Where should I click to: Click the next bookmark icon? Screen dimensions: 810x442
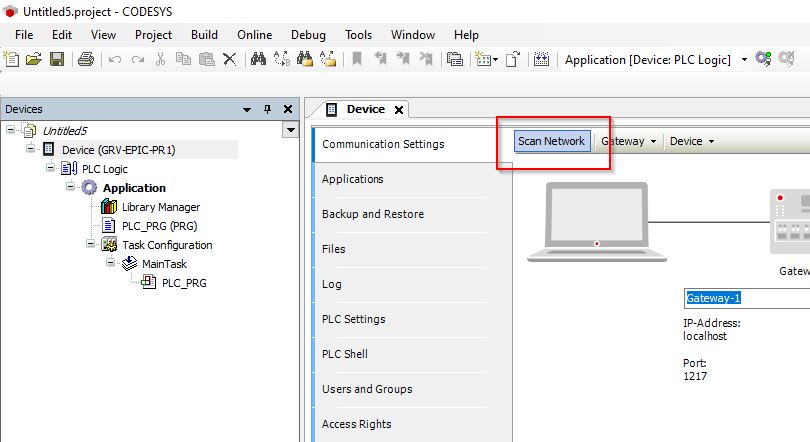point(403,59)
